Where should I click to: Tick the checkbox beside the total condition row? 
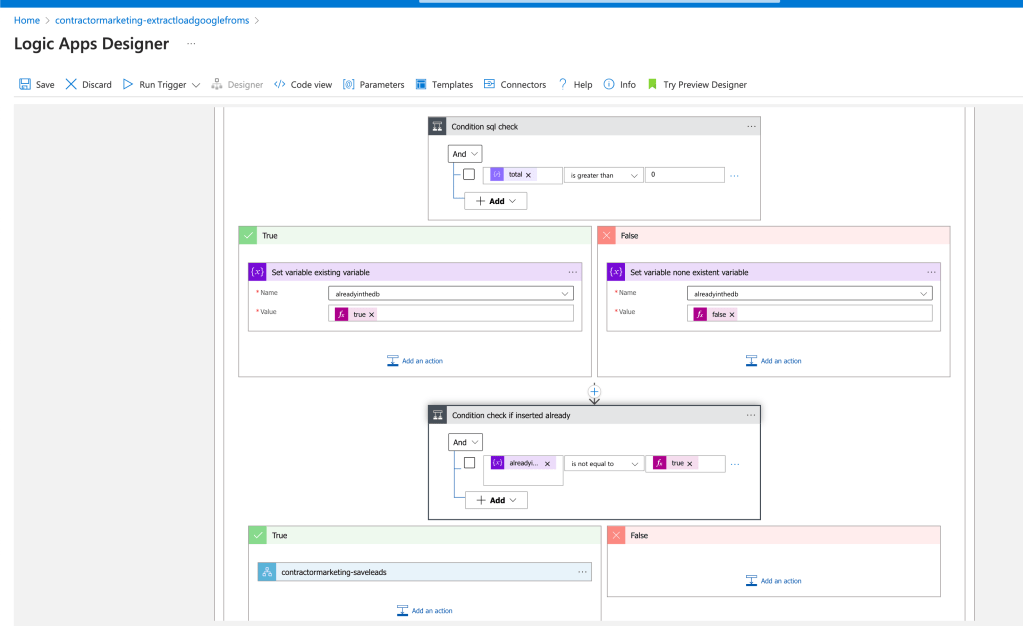(x=469, y=174)
